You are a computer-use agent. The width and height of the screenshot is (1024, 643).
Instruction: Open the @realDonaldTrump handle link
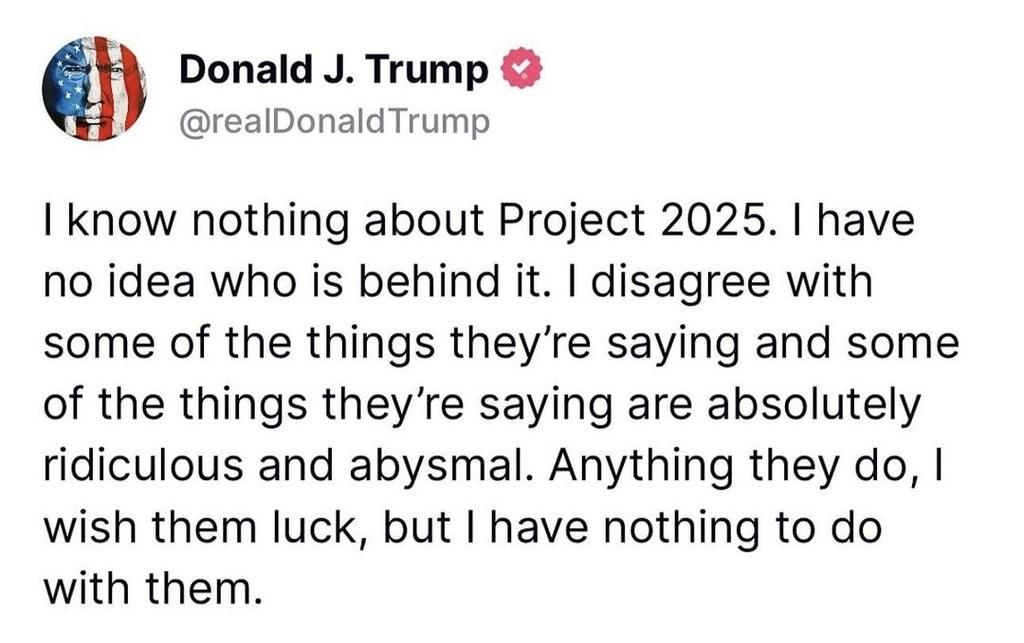334,122
